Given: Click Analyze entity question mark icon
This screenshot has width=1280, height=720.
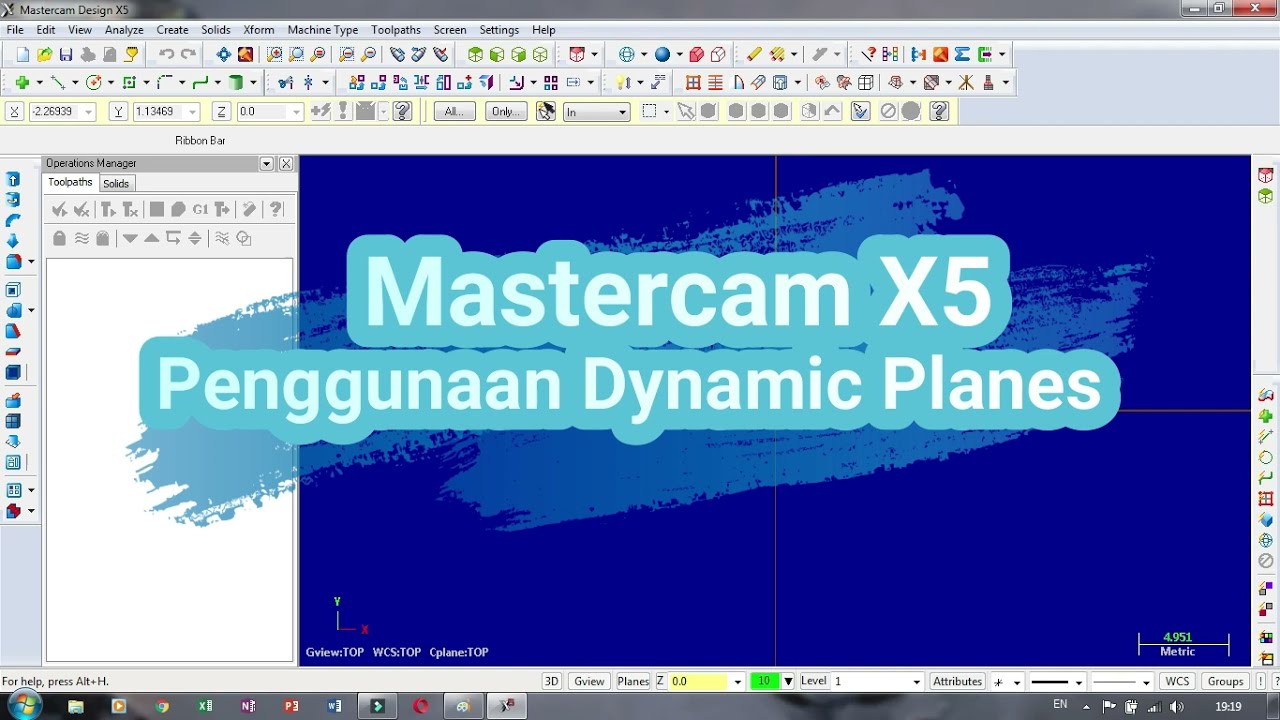Looking at the screenshot, I should point(868,54).
